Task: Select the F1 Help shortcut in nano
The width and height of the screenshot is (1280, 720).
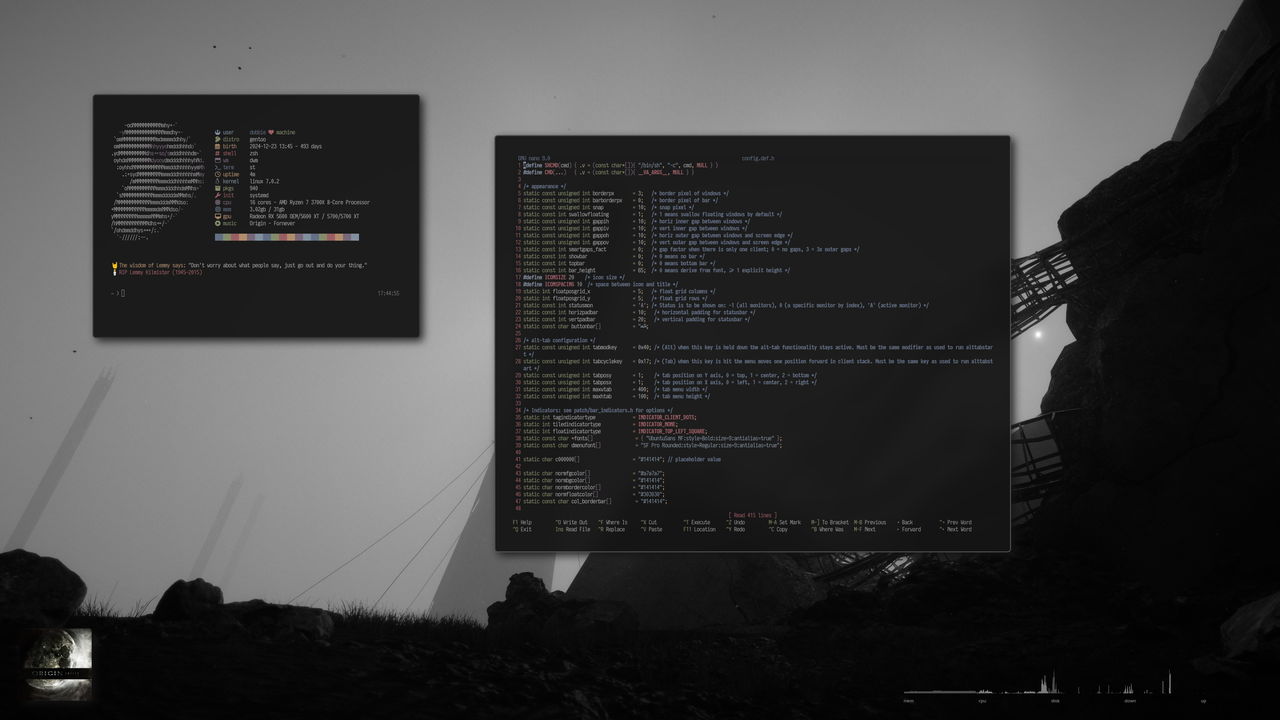Action: point(522,522)
